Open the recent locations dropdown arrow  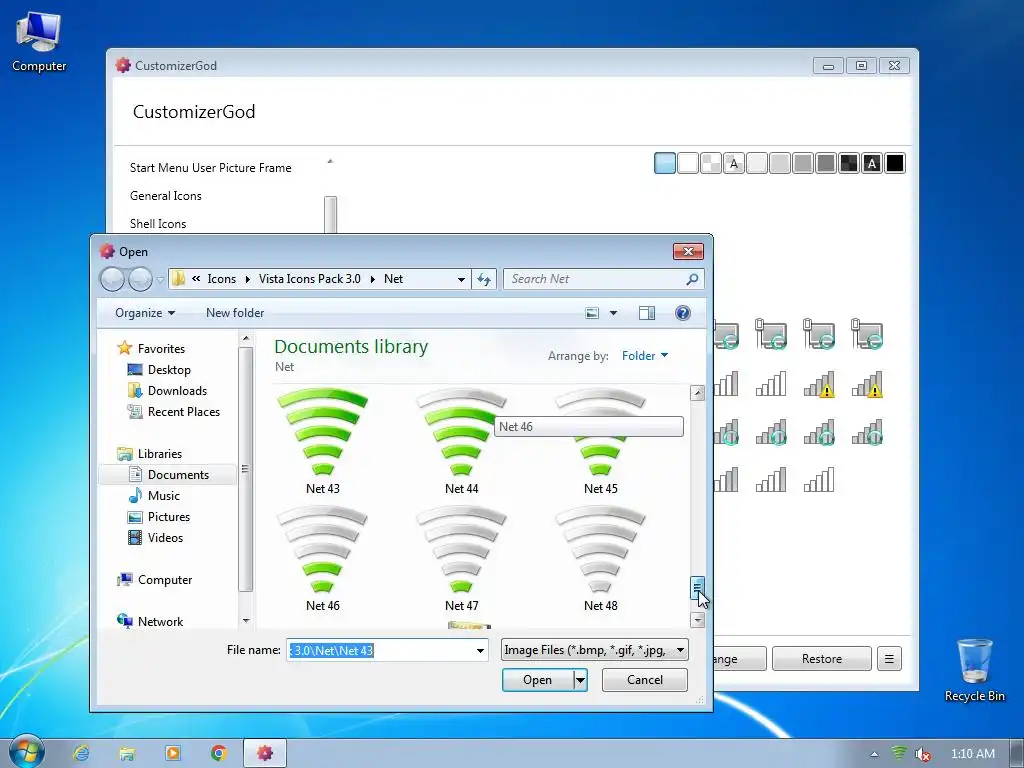pyautogui.click(x=160, y=280)
